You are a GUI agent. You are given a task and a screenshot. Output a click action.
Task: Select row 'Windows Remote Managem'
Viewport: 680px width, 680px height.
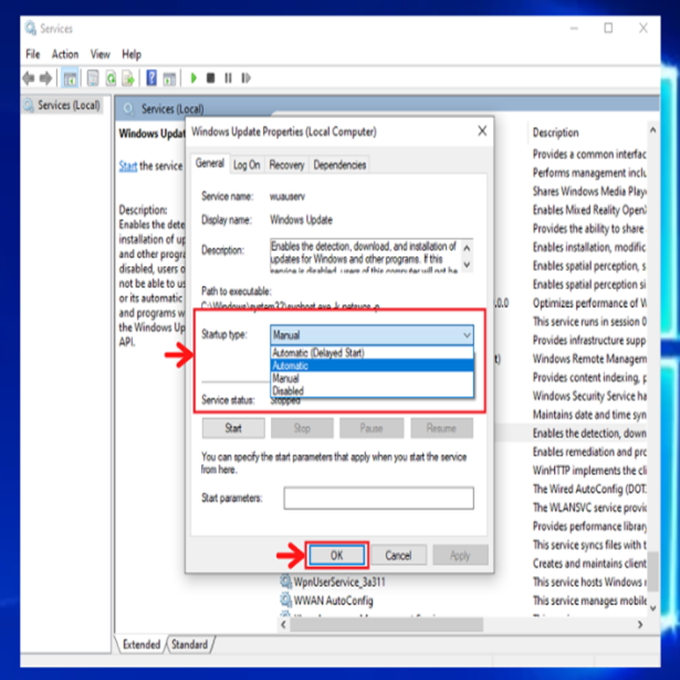click(589, 359)
